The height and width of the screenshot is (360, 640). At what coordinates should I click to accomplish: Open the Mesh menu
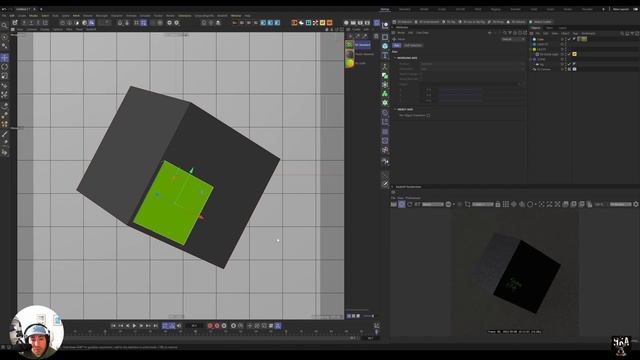[76, 16]
